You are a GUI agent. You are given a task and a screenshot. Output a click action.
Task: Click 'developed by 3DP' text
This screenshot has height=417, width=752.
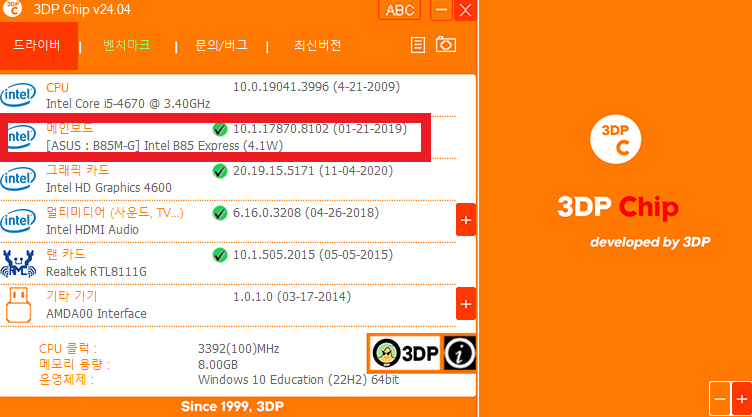tap(650, 242)
